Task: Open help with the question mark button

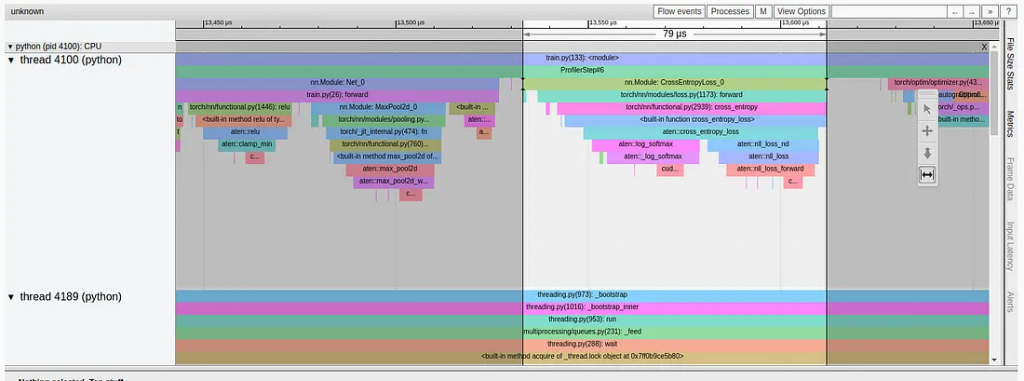Action: [x=1009, y=12]
